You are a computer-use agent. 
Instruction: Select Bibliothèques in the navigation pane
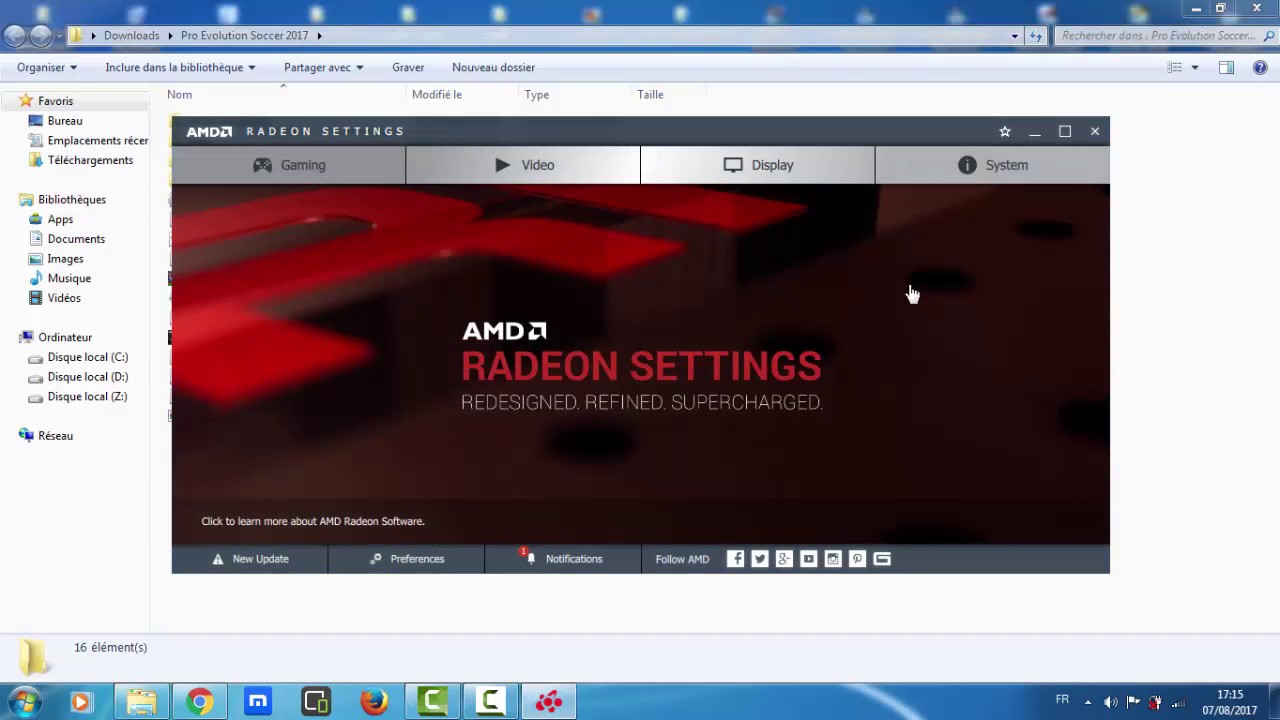[72, 199]
